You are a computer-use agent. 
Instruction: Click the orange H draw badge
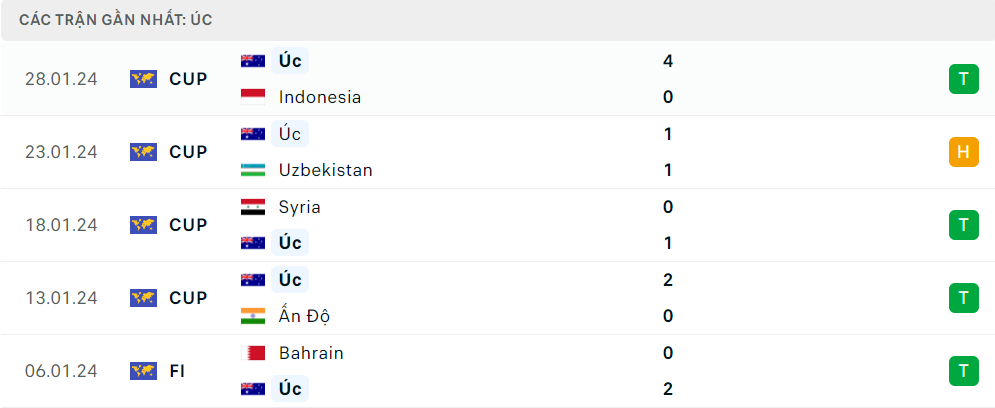pyautogui.click(x=963, y=152)
